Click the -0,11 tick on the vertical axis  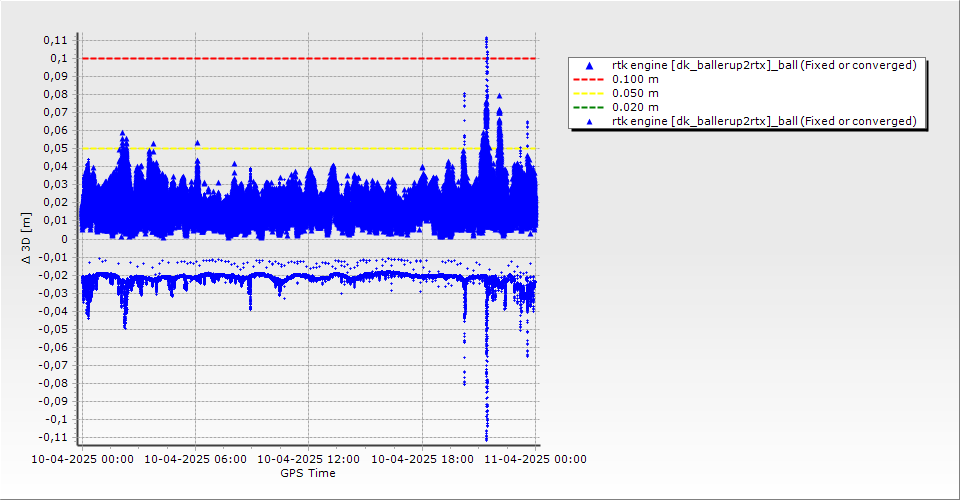click(x=54, y=438)
